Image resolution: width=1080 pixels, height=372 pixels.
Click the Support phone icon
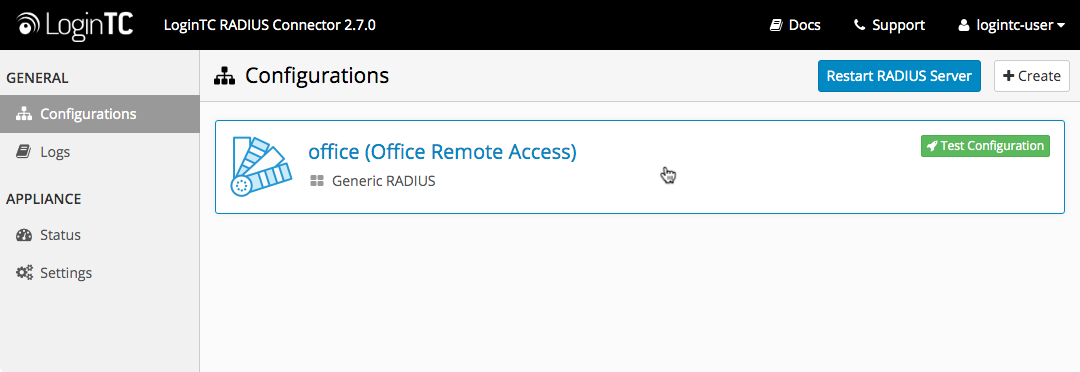[859, 25]
